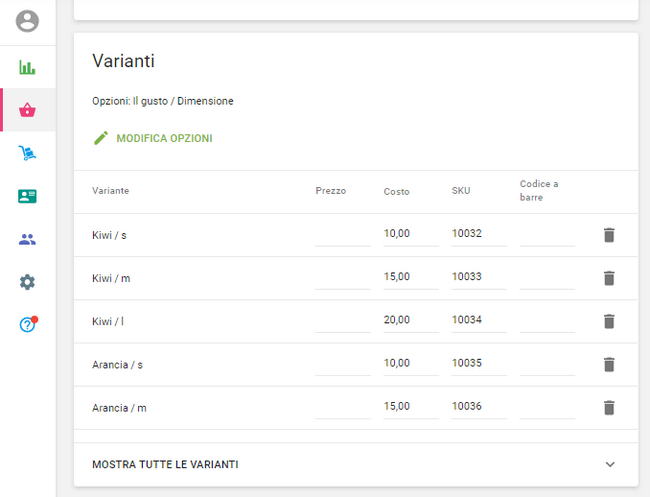This screenshot has height=497, width=650.
Task: Remove the Kiwi / l variant row
Action: click(609, 321)
